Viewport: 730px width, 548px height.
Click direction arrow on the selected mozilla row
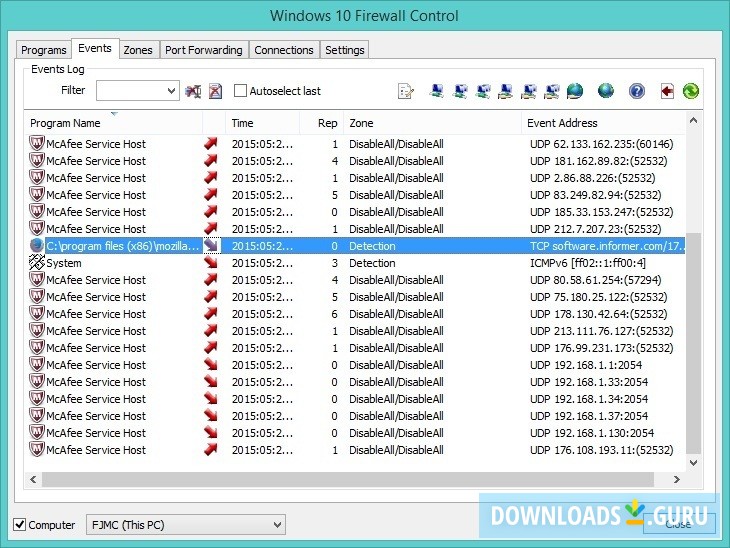click(211, 245)
